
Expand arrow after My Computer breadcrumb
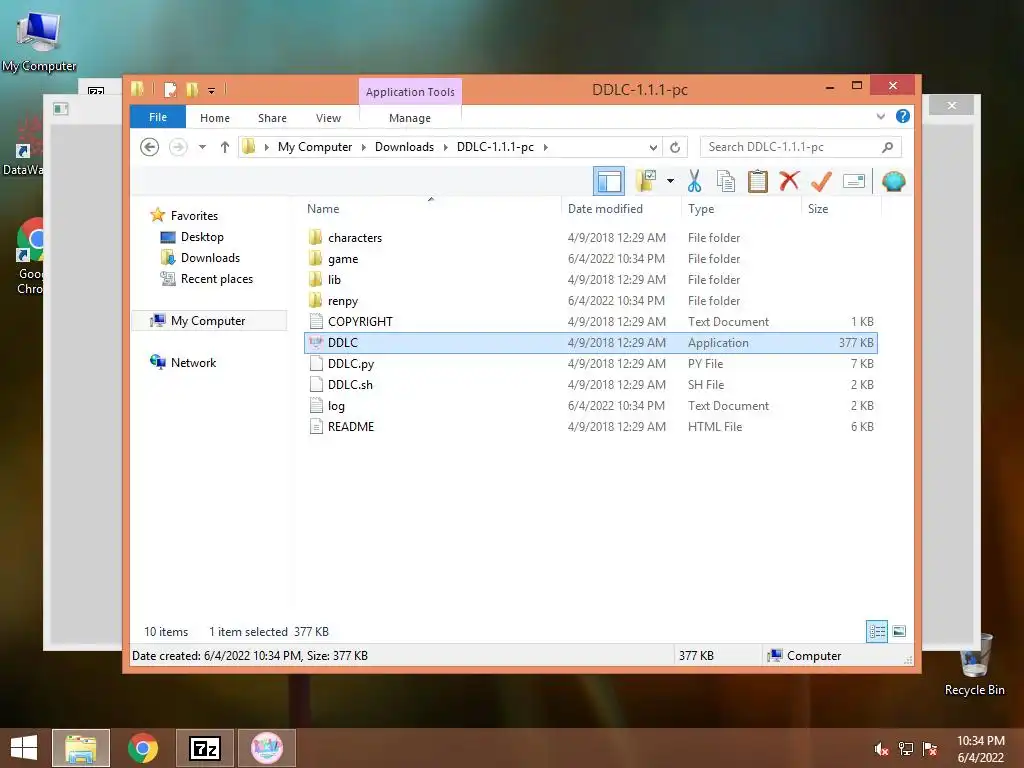[x=364, y=147]
